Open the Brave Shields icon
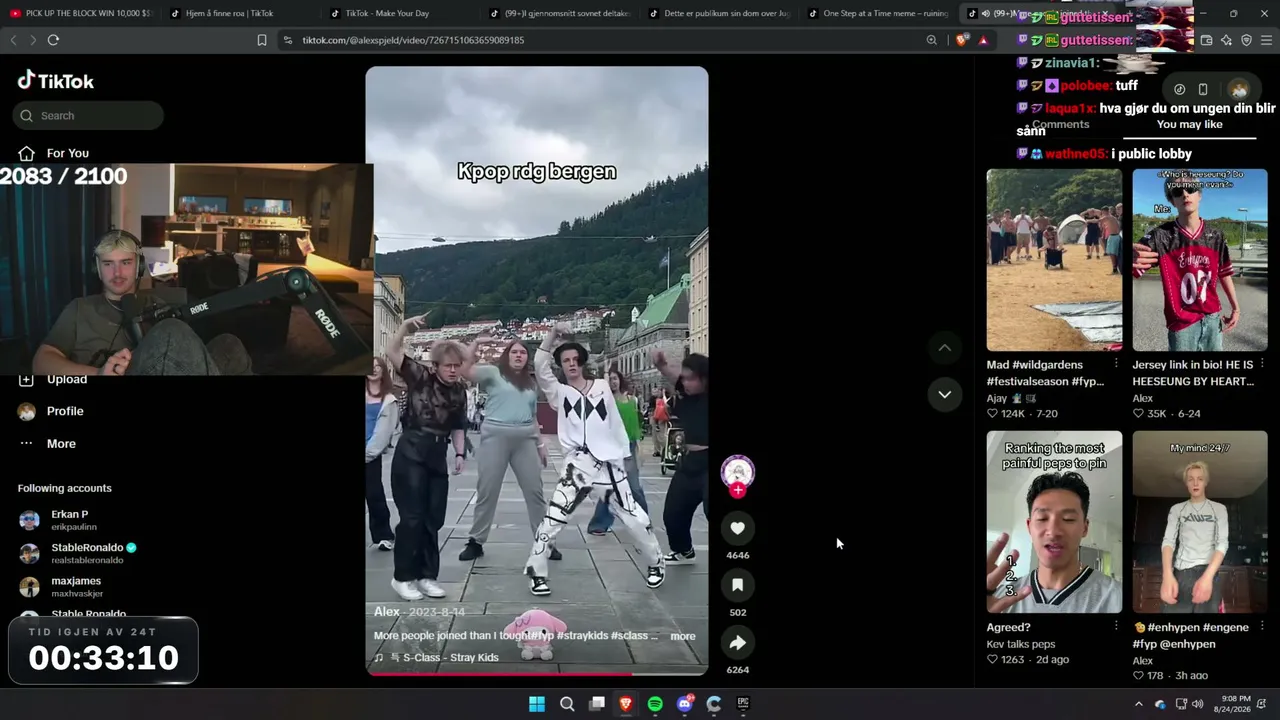1280x720 pixels. click(962, 40)
